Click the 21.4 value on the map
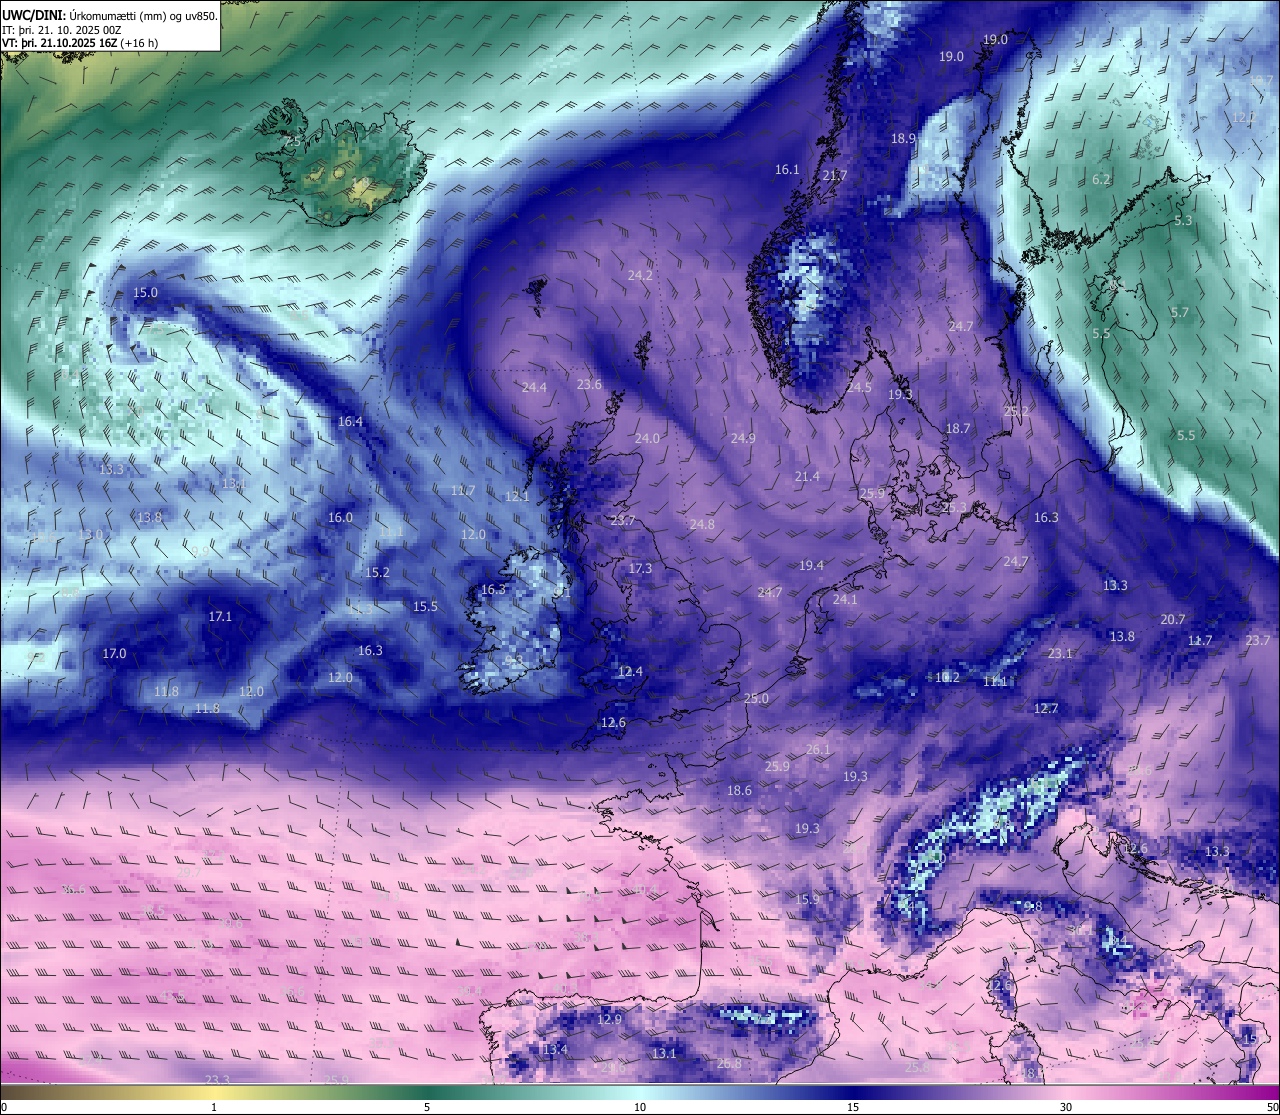The height and width of the screenshot is (1115, 1280). [807, 477]
